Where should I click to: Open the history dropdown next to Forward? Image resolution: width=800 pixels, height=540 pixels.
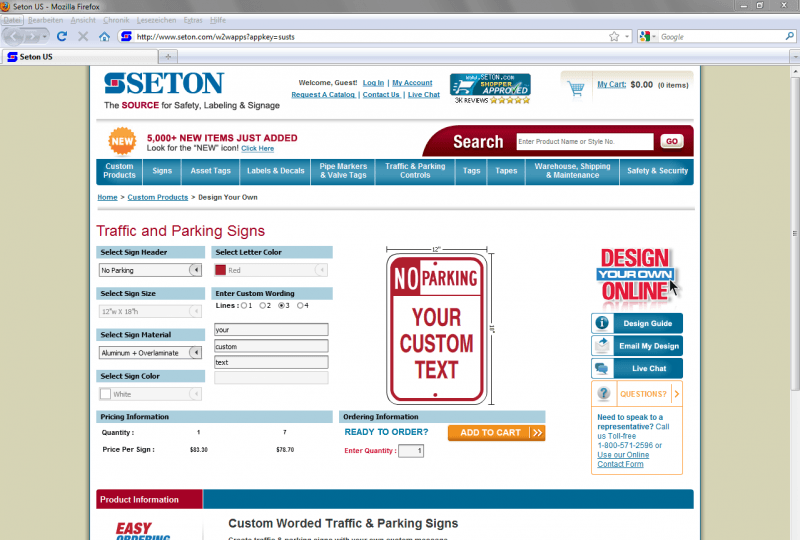coord(44,37)
